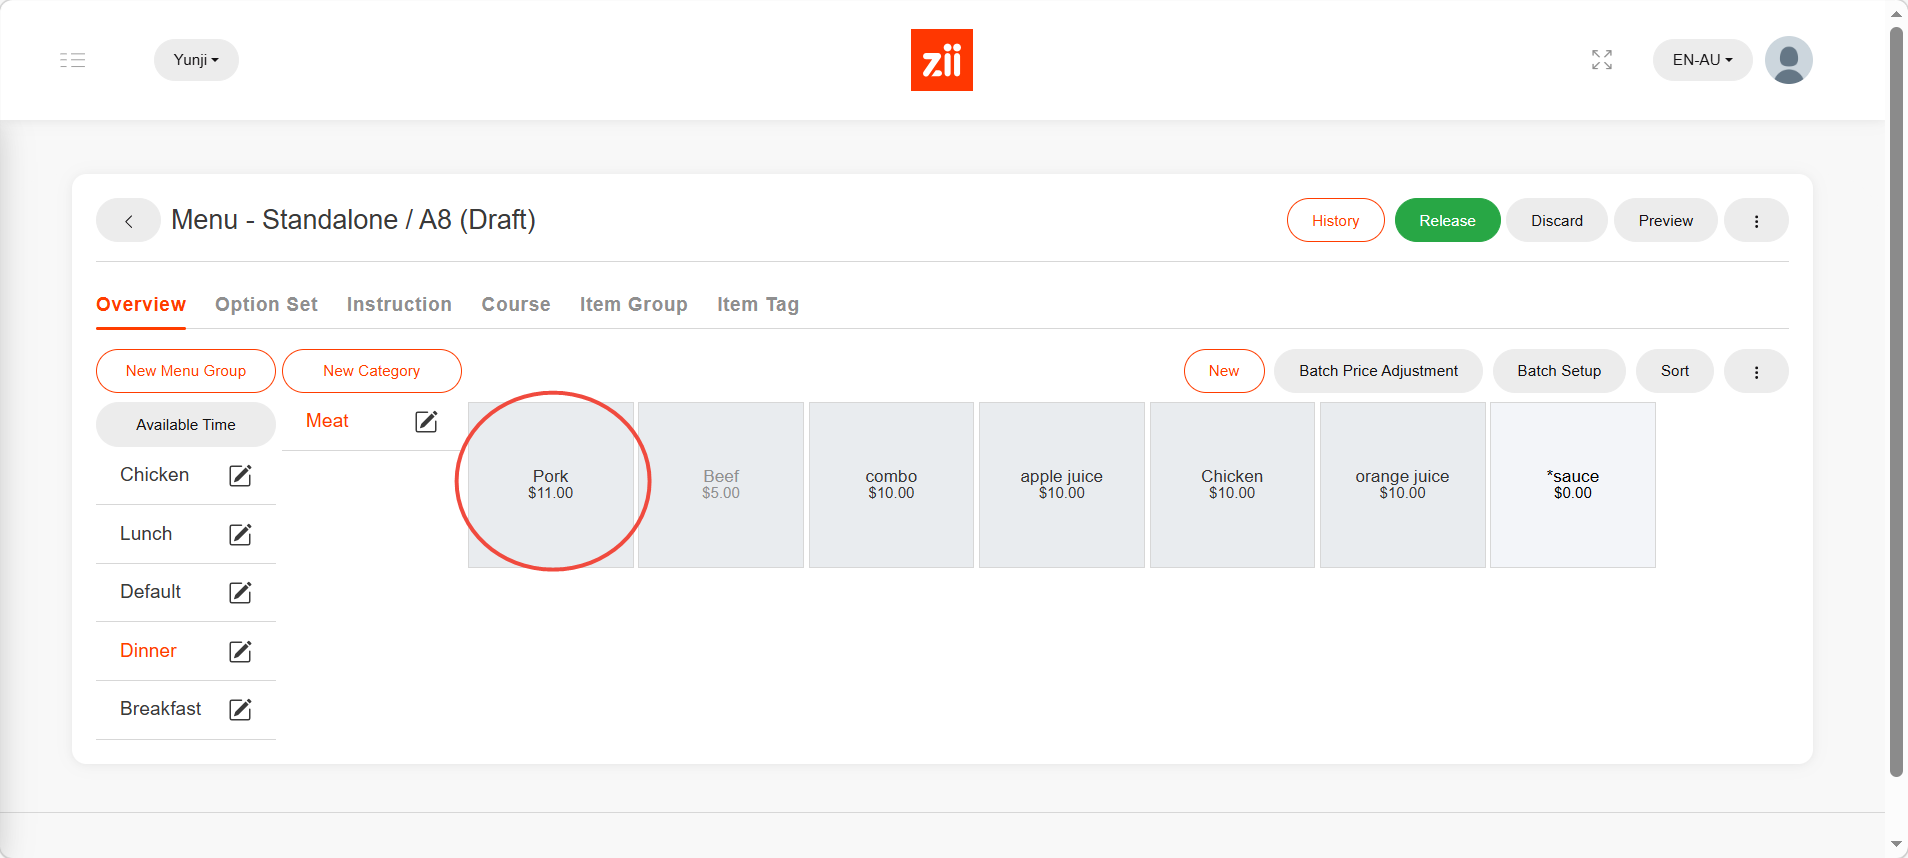The width and height of the screenshot is (1908, 858).
Task: Switch to the Option Set tab
Action: pyautogui.click(x=266, y=305)
